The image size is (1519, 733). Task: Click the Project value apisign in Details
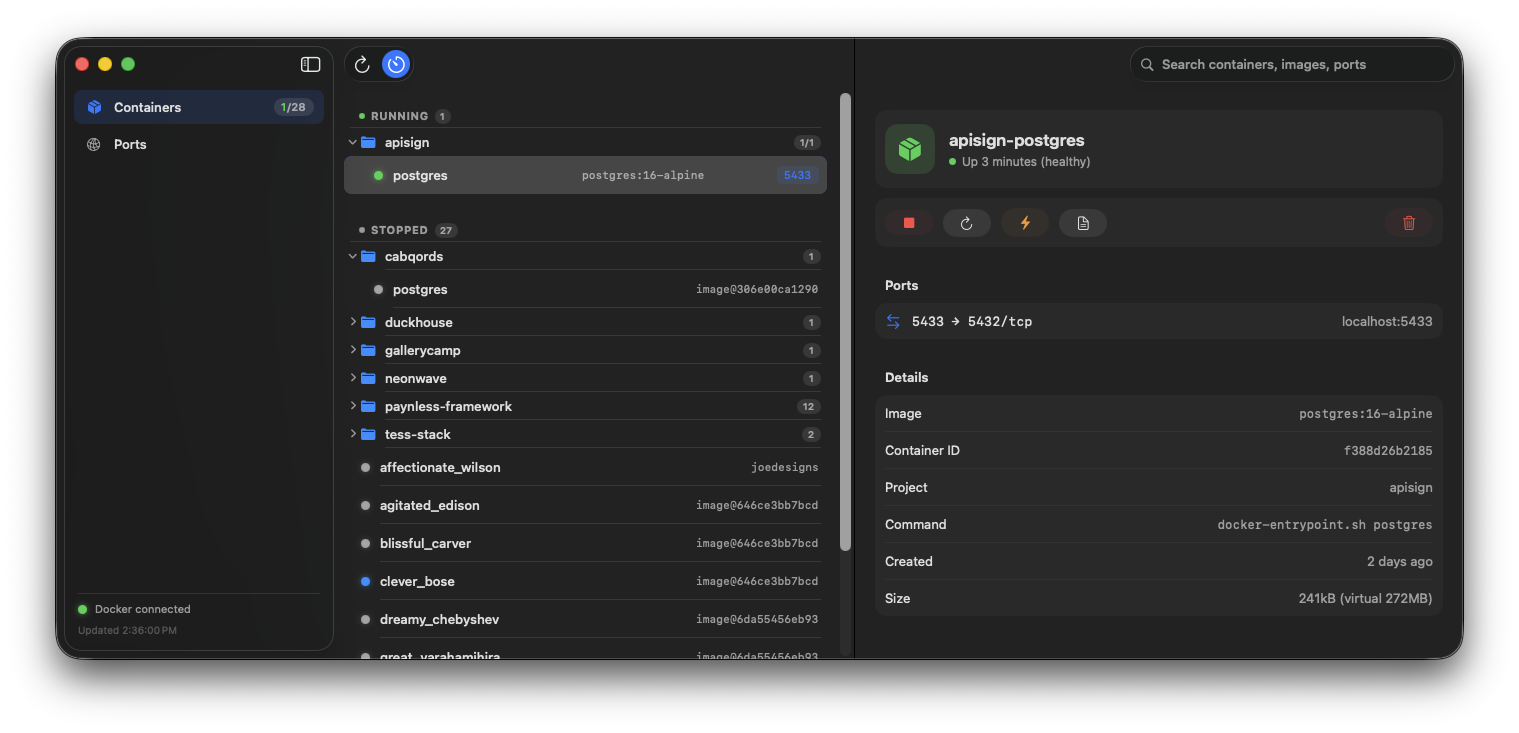coord(1411,488)
